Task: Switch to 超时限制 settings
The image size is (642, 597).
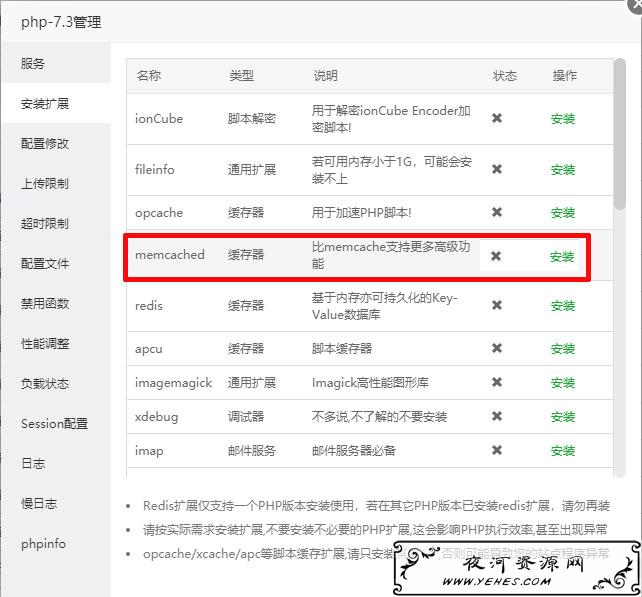Action: point(56,224)
